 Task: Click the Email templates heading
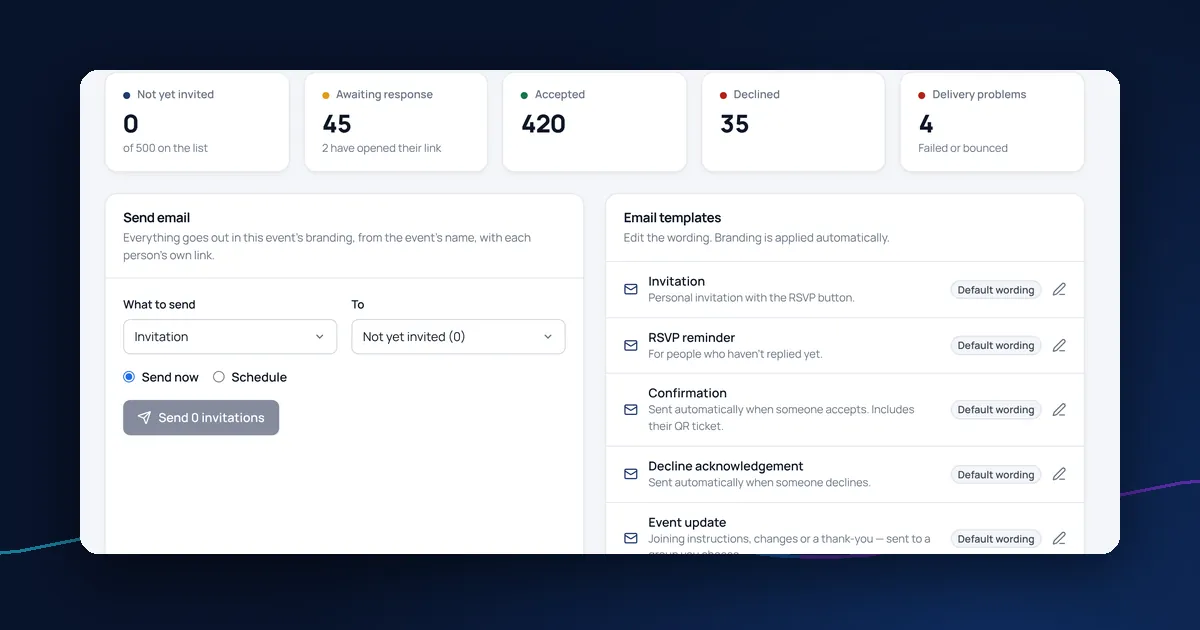[673, 218]
